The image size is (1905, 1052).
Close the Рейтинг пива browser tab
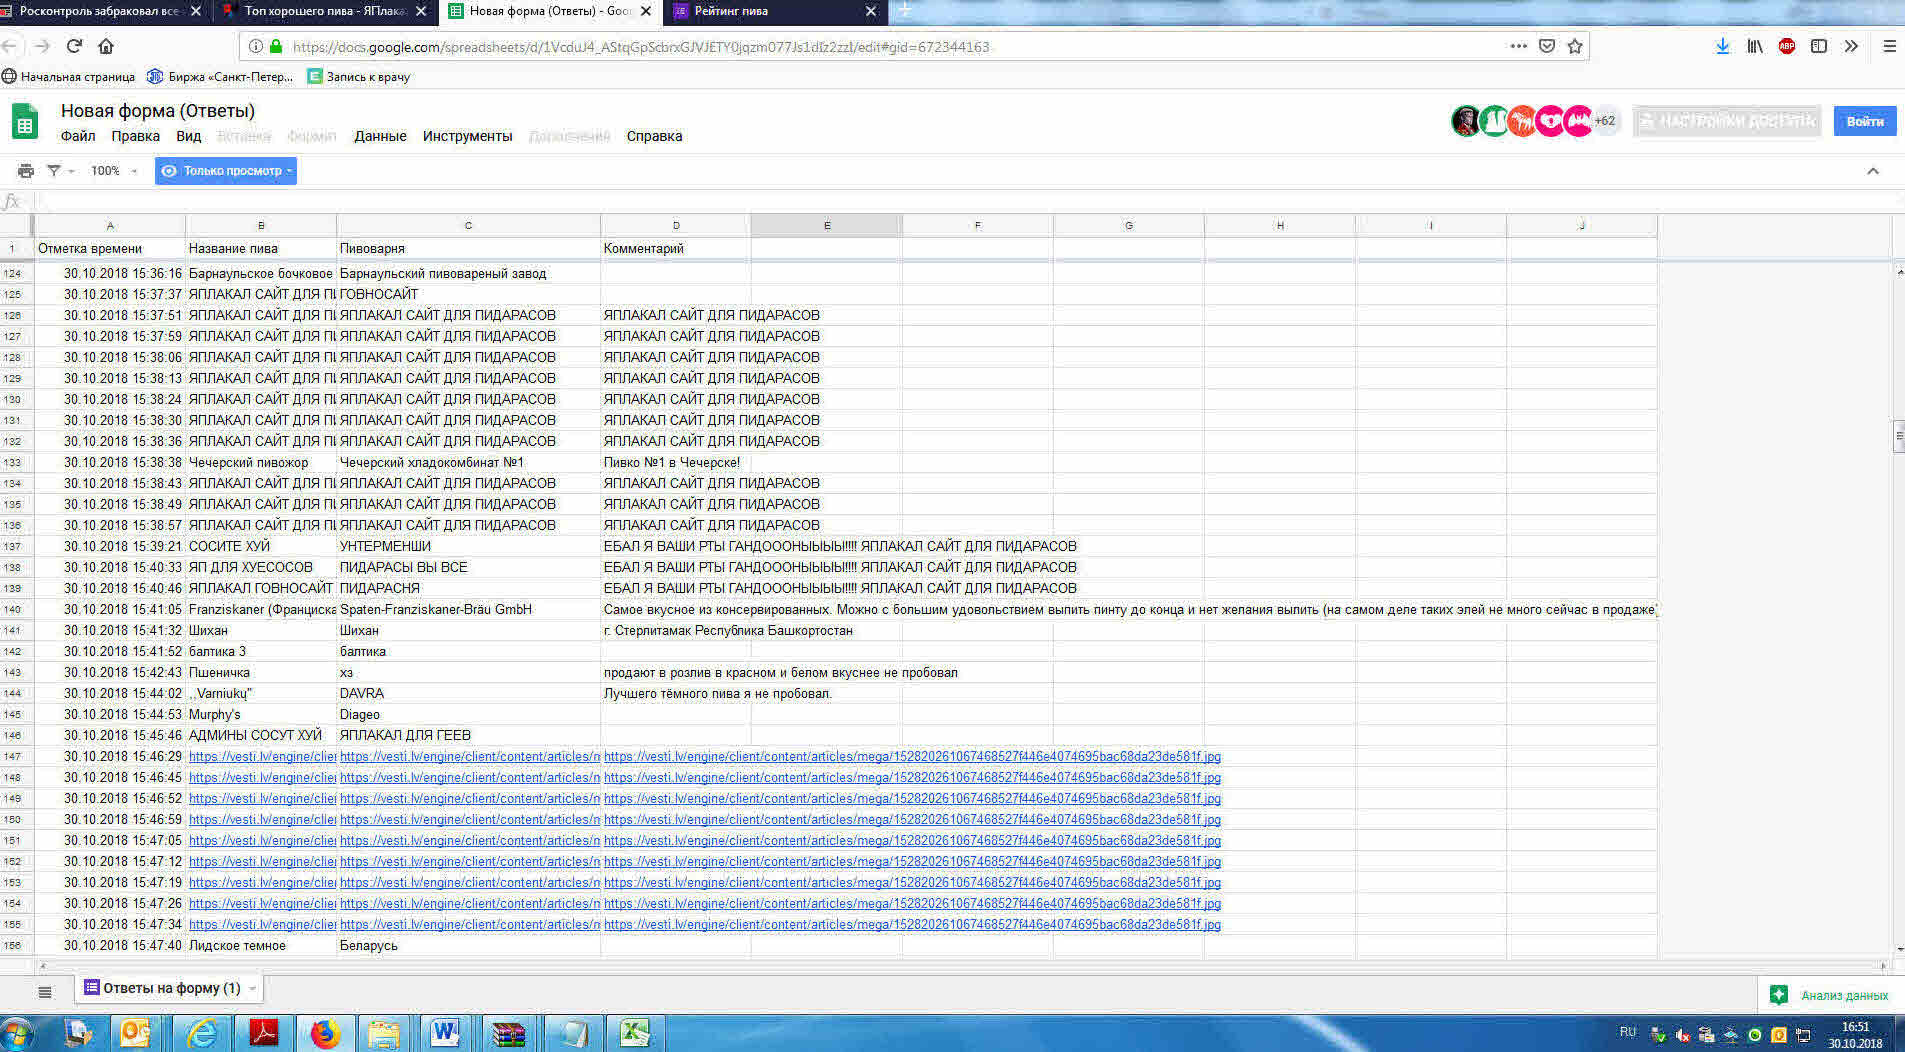pyautogui.click(x=870, y=11)
